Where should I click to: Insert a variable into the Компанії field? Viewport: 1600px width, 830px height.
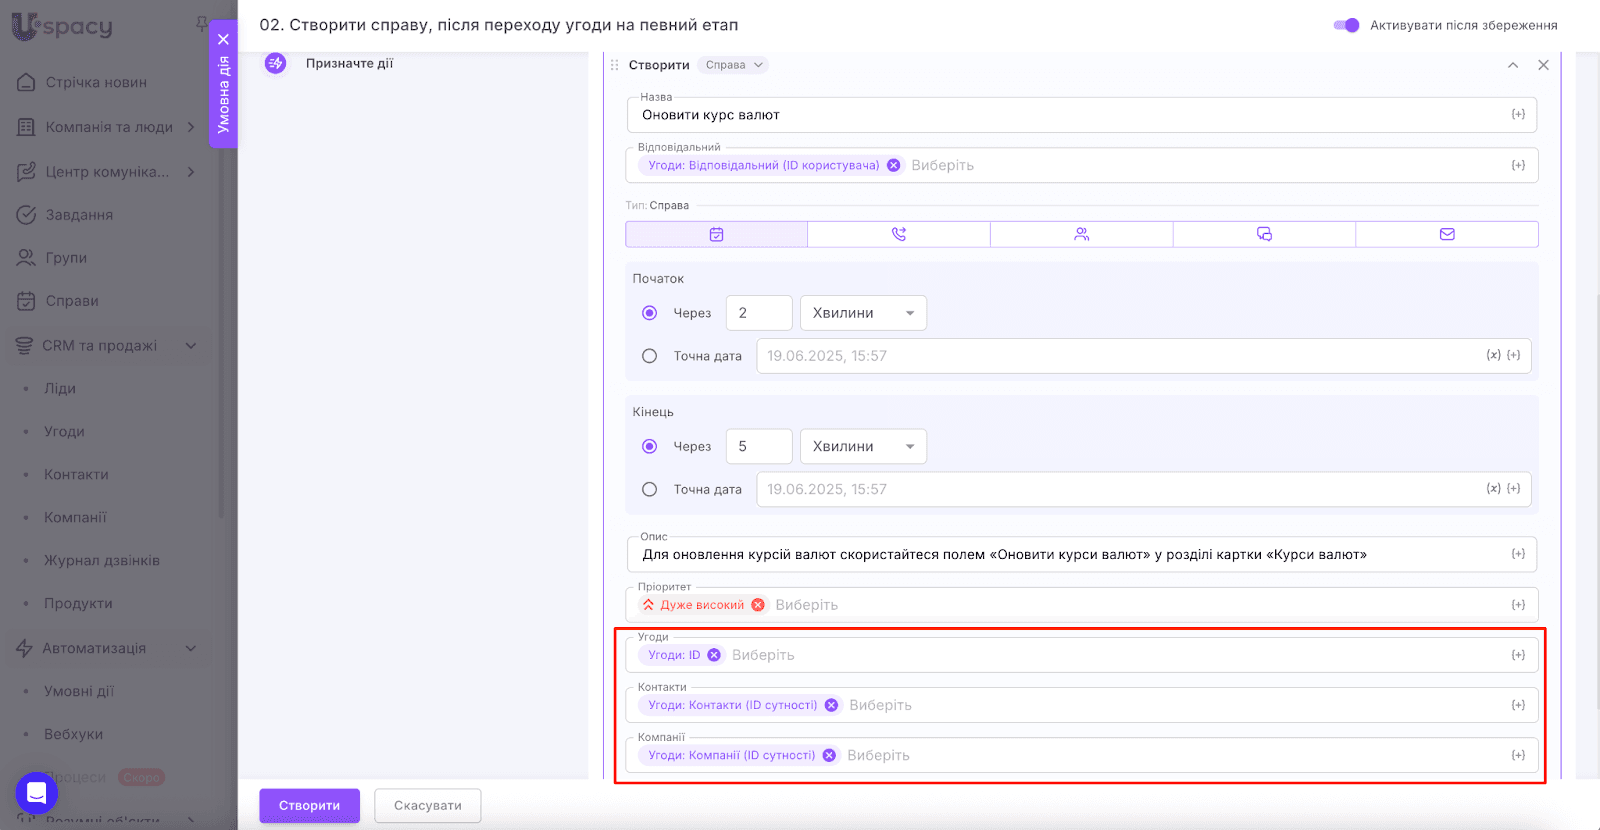pos(1518,755)
